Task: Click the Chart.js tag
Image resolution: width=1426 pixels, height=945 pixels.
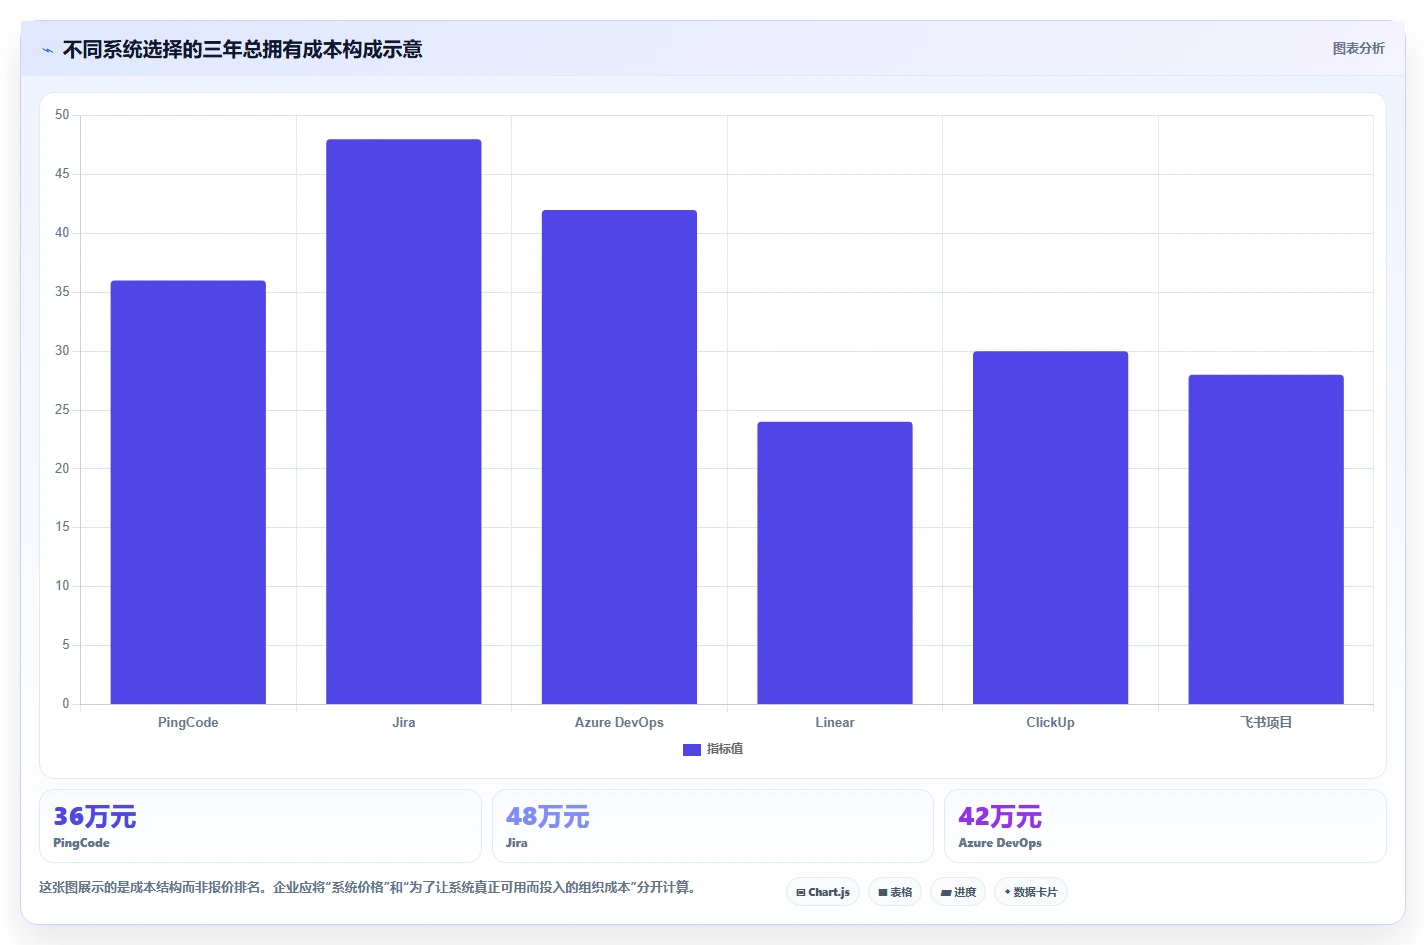Action: pyautogui.click(x=823, y=892)
